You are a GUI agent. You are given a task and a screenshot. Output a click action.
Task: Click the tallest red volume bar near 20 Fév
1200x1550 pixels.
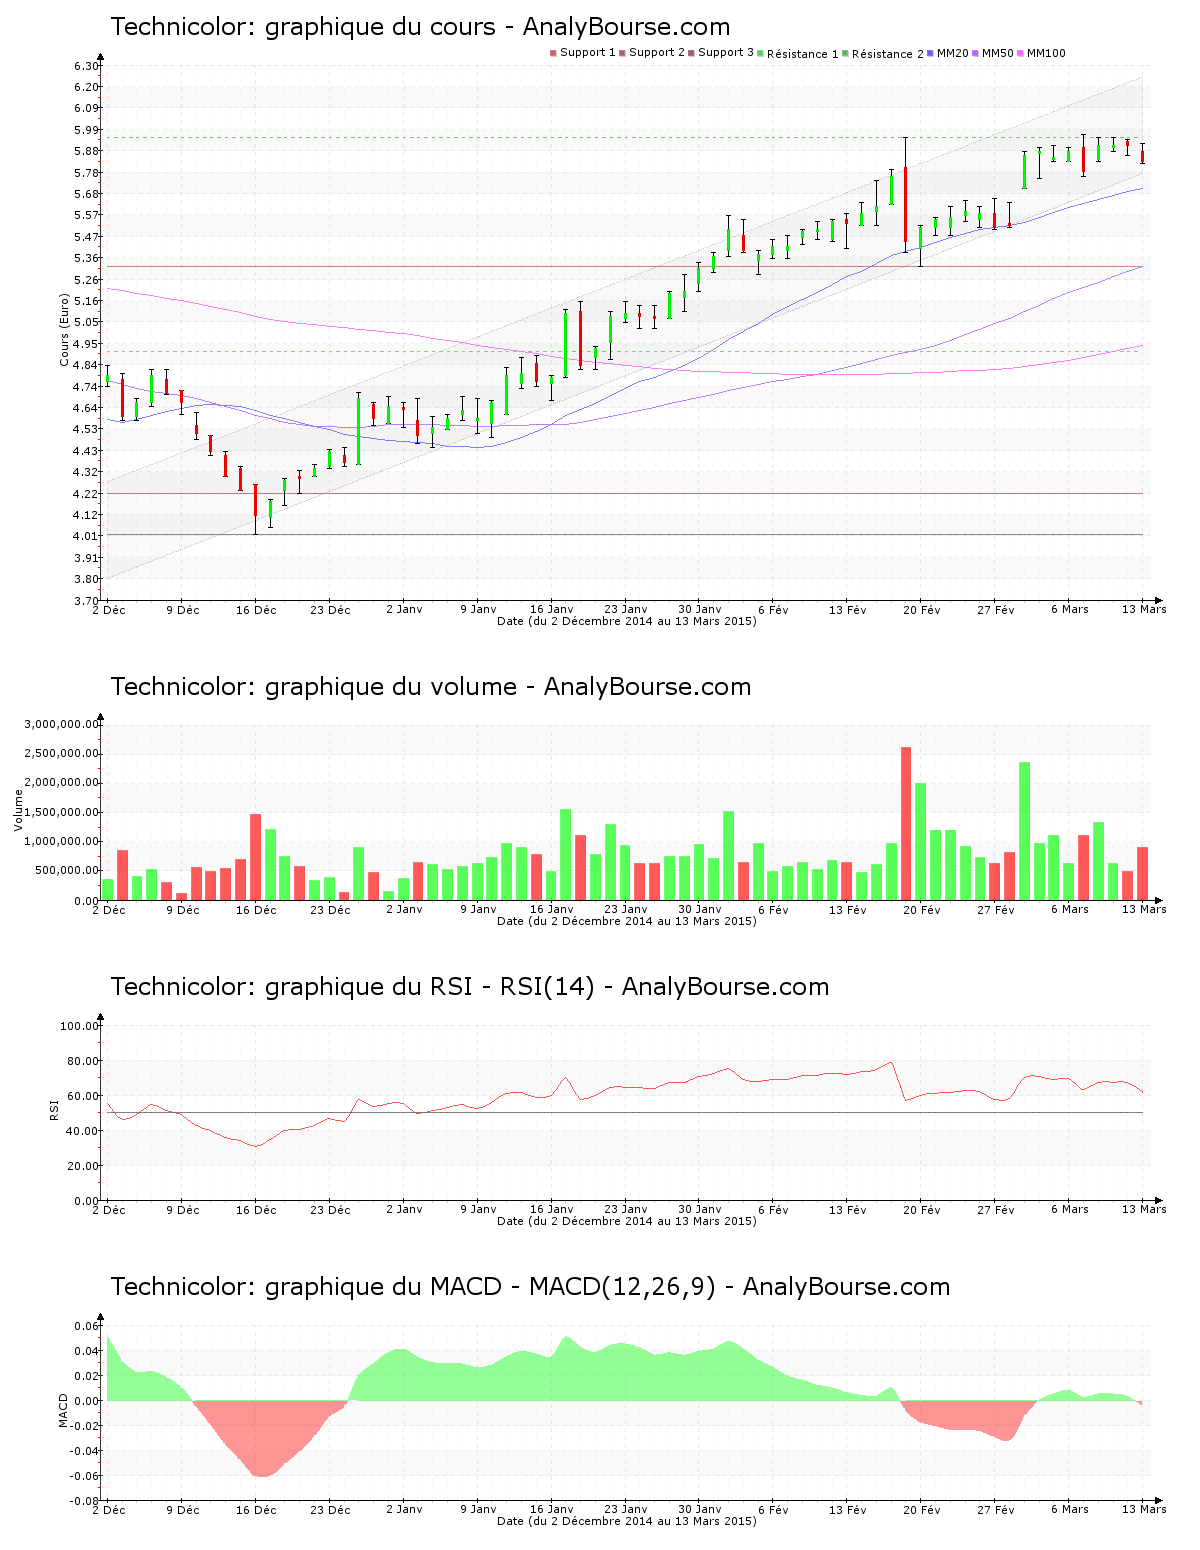coord(906,824)
